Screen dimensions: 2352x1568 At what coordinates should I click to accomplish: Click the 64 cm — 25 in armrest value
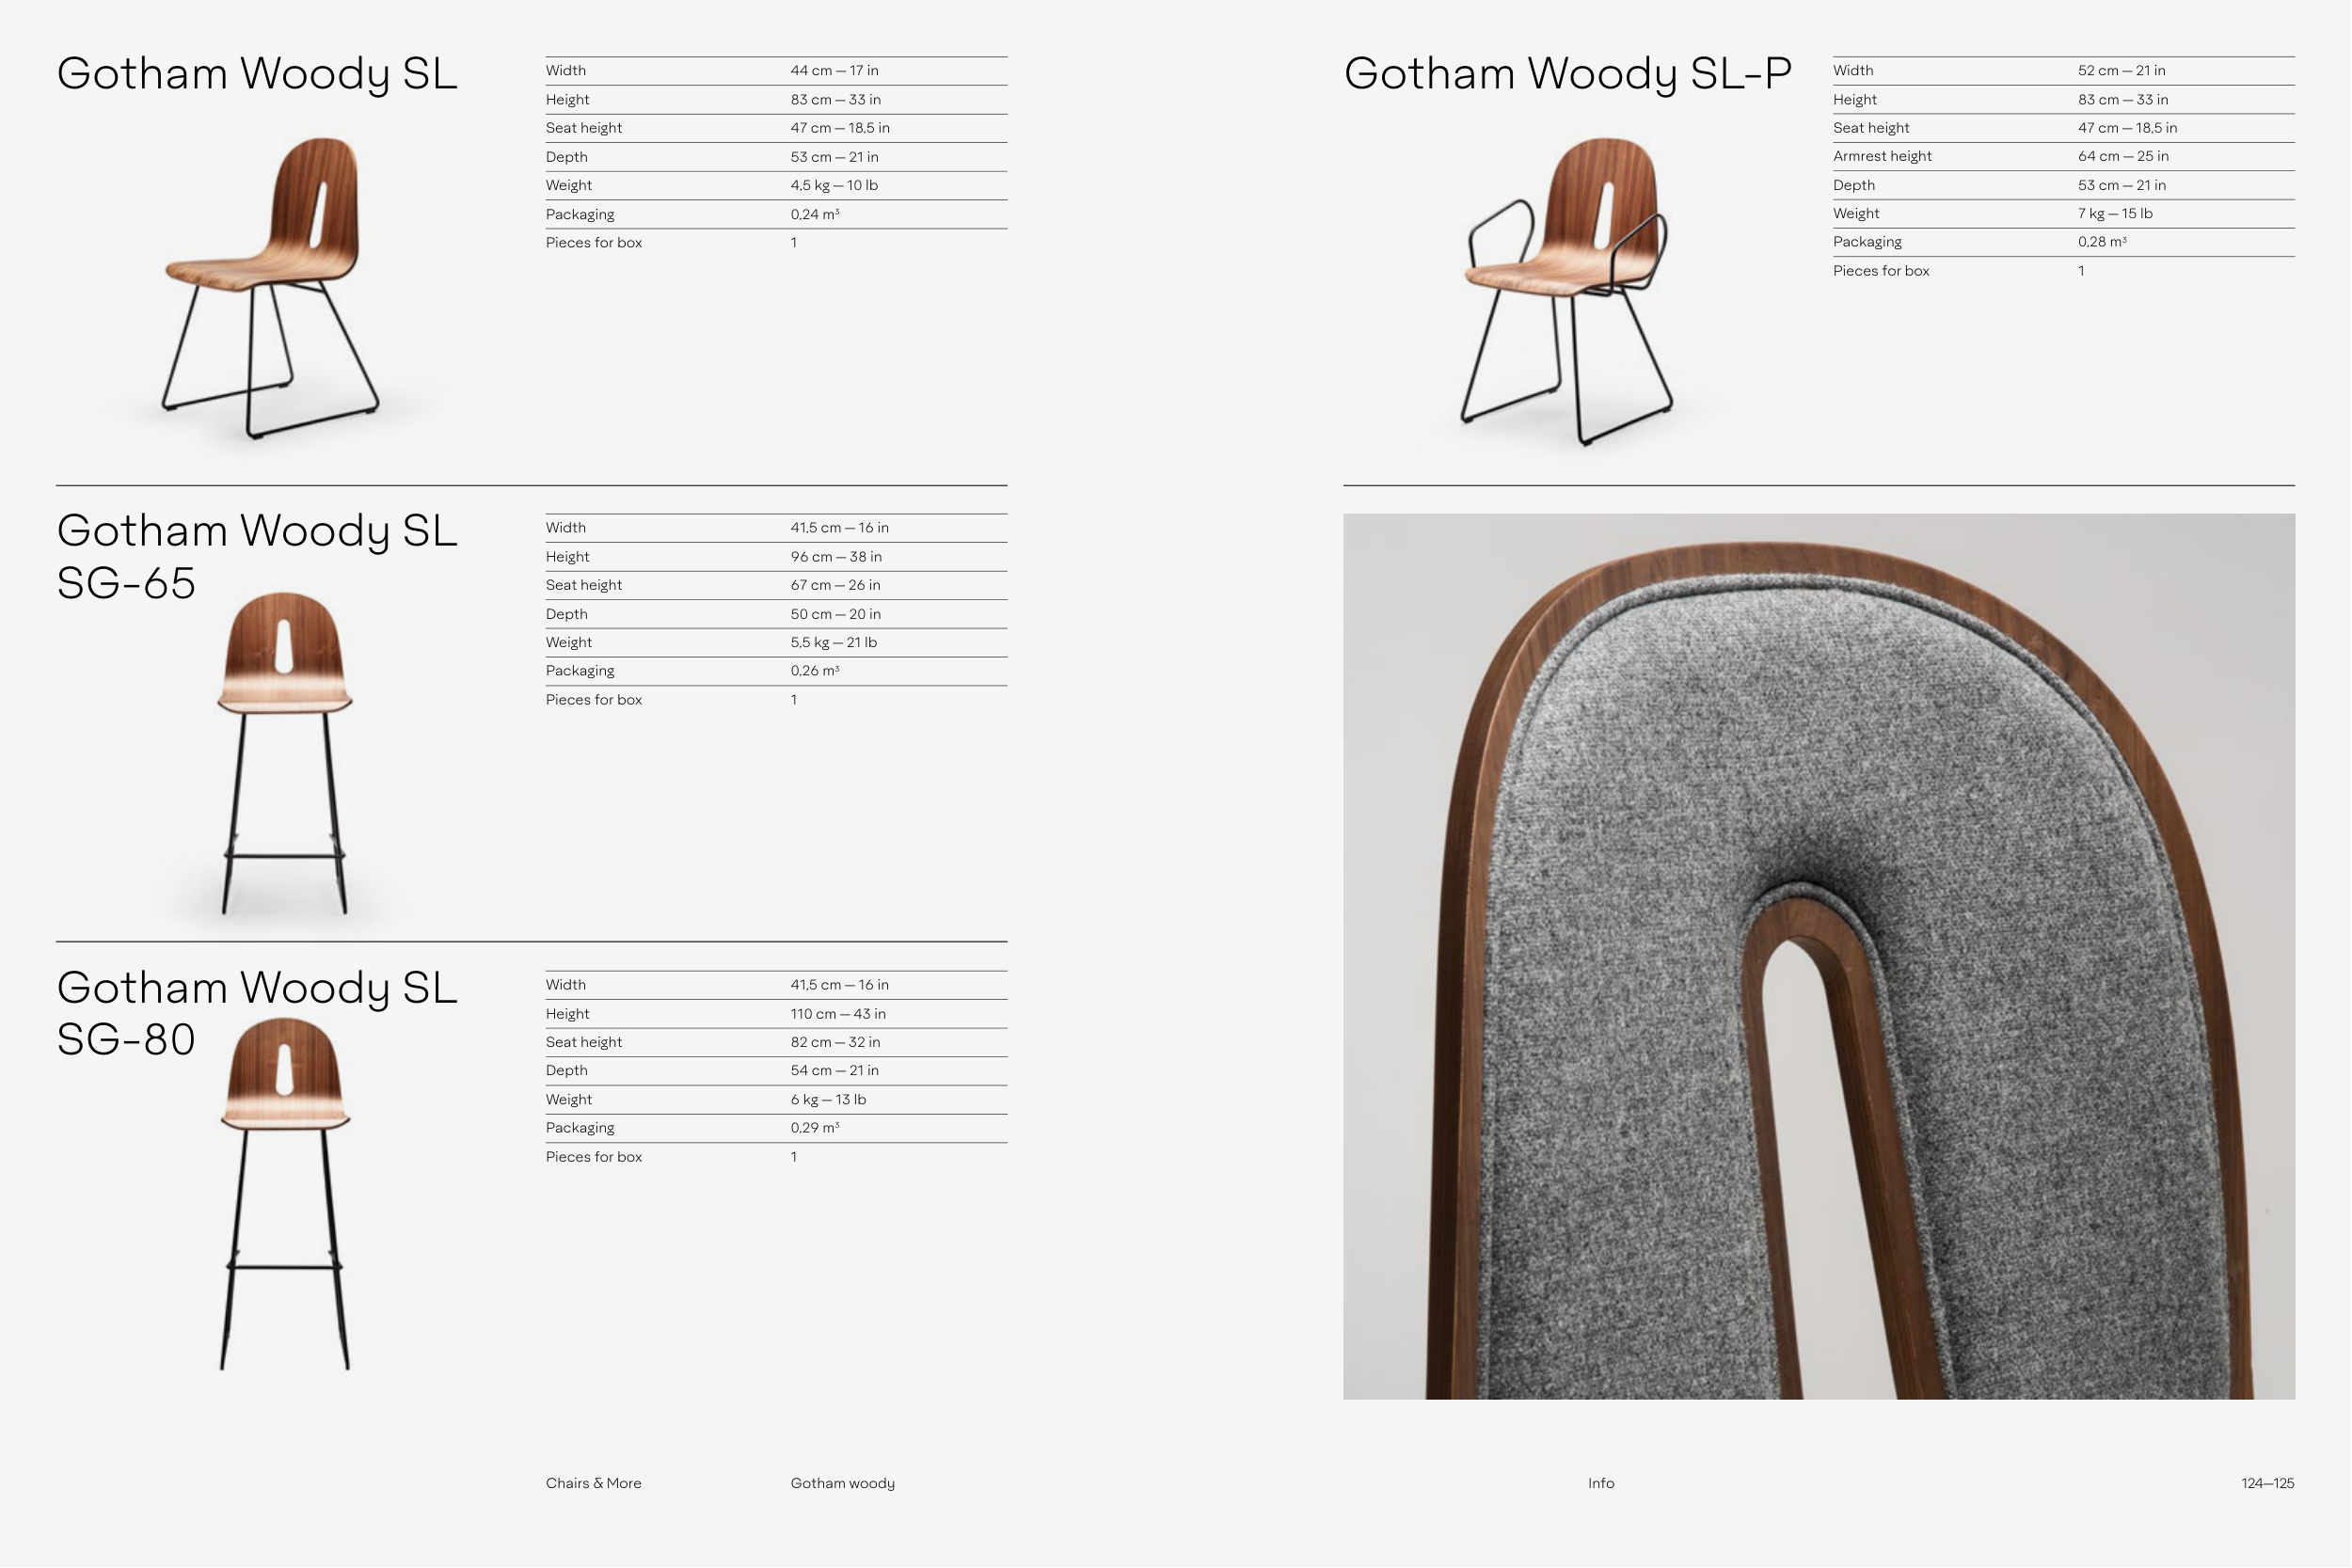point(2122,156)
